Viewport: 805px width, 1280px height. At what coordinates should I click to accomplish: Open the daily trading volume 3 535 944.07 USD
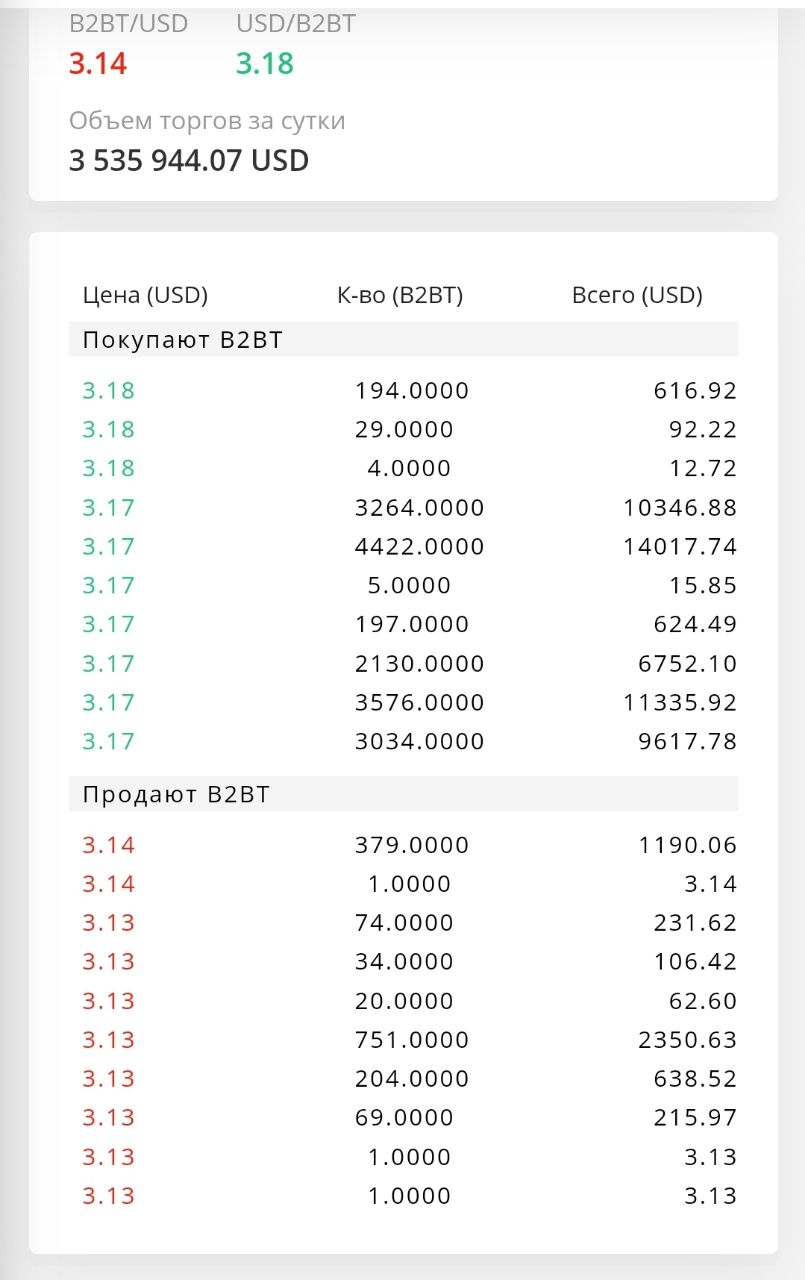tap(189, 161)
